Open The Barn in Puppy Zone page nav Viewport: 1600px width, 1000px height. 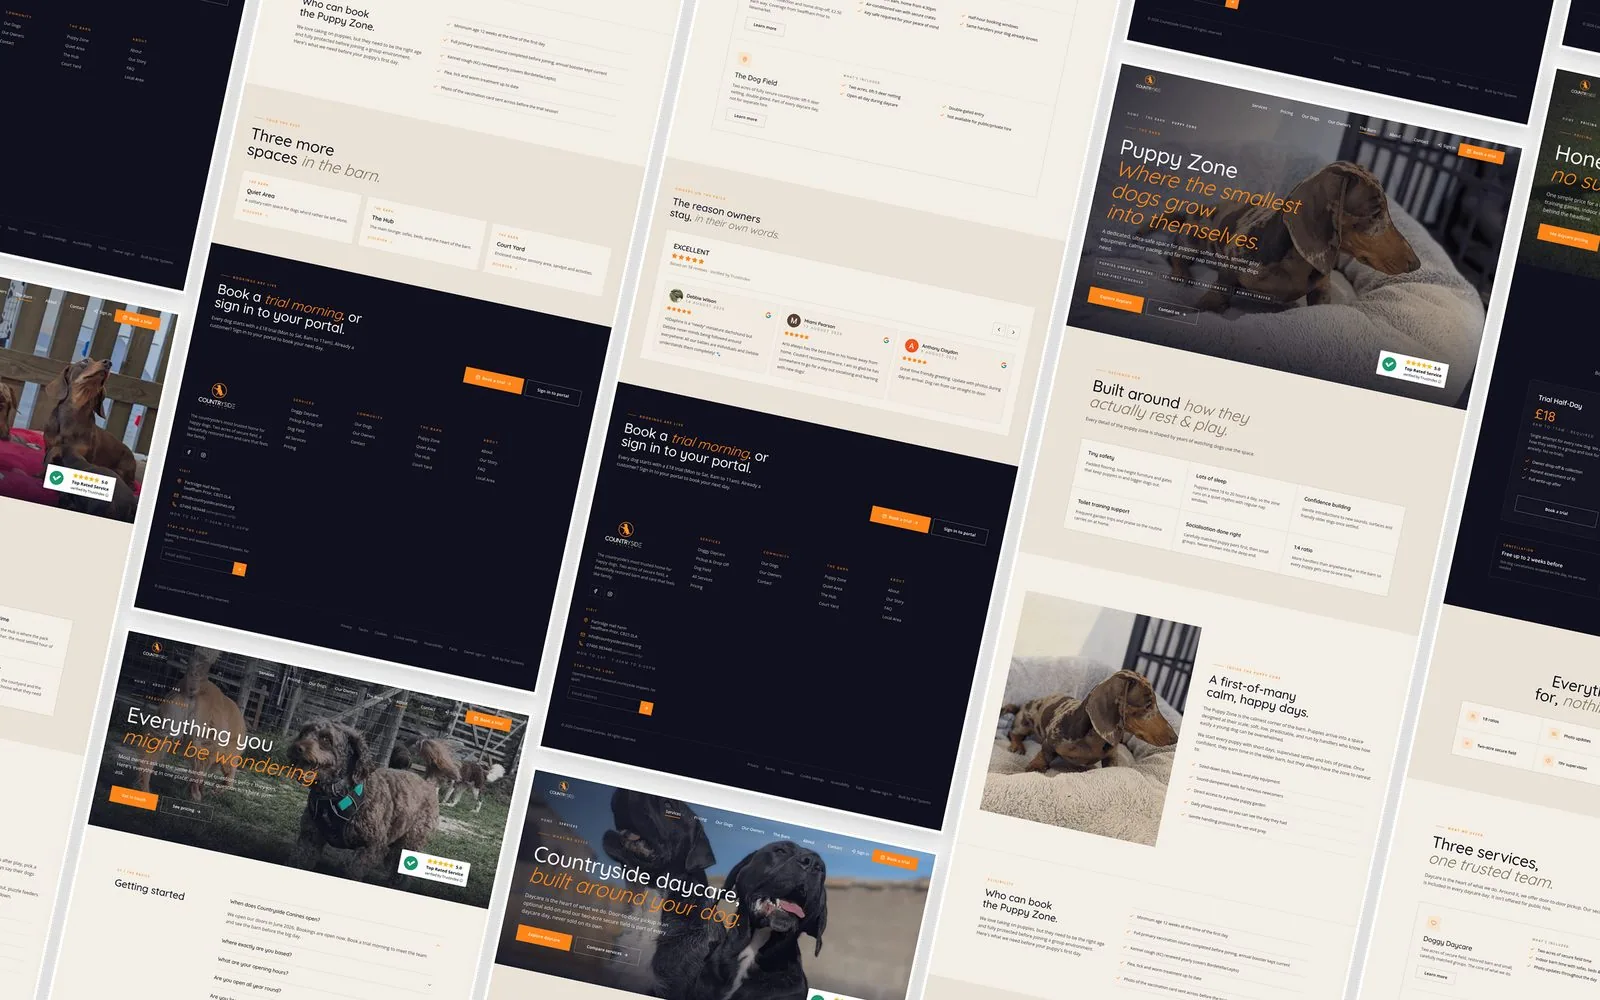[x=1368, y=130]
